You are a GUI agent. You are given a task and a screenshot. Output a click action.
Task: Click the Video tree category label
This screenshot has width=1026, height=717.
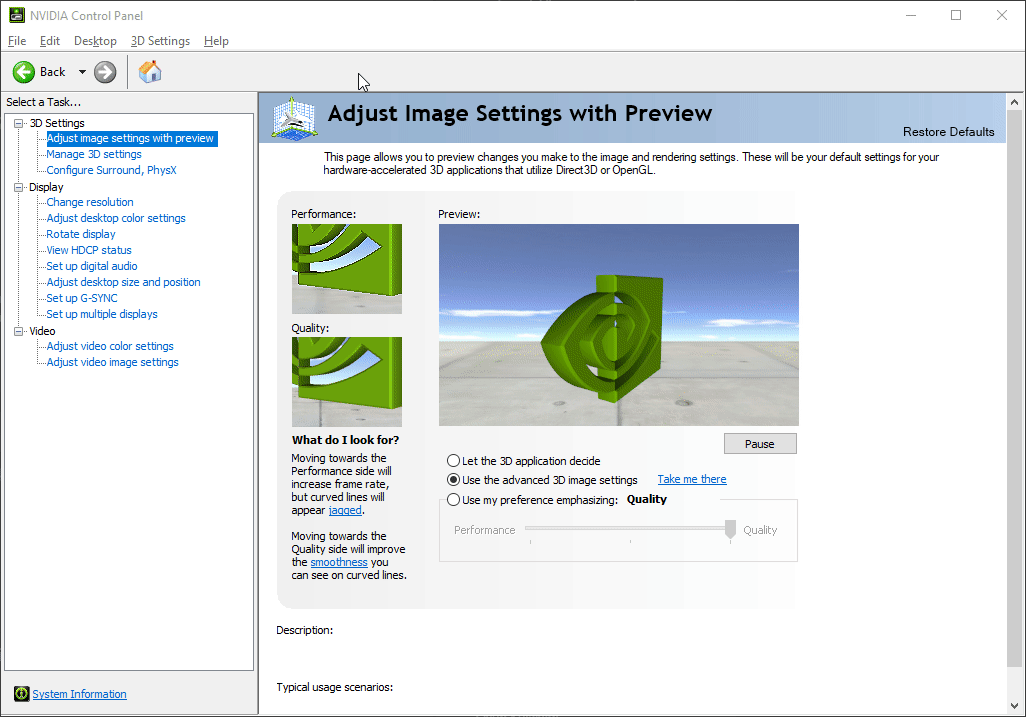pyautogui.click(x=42, y=331)
